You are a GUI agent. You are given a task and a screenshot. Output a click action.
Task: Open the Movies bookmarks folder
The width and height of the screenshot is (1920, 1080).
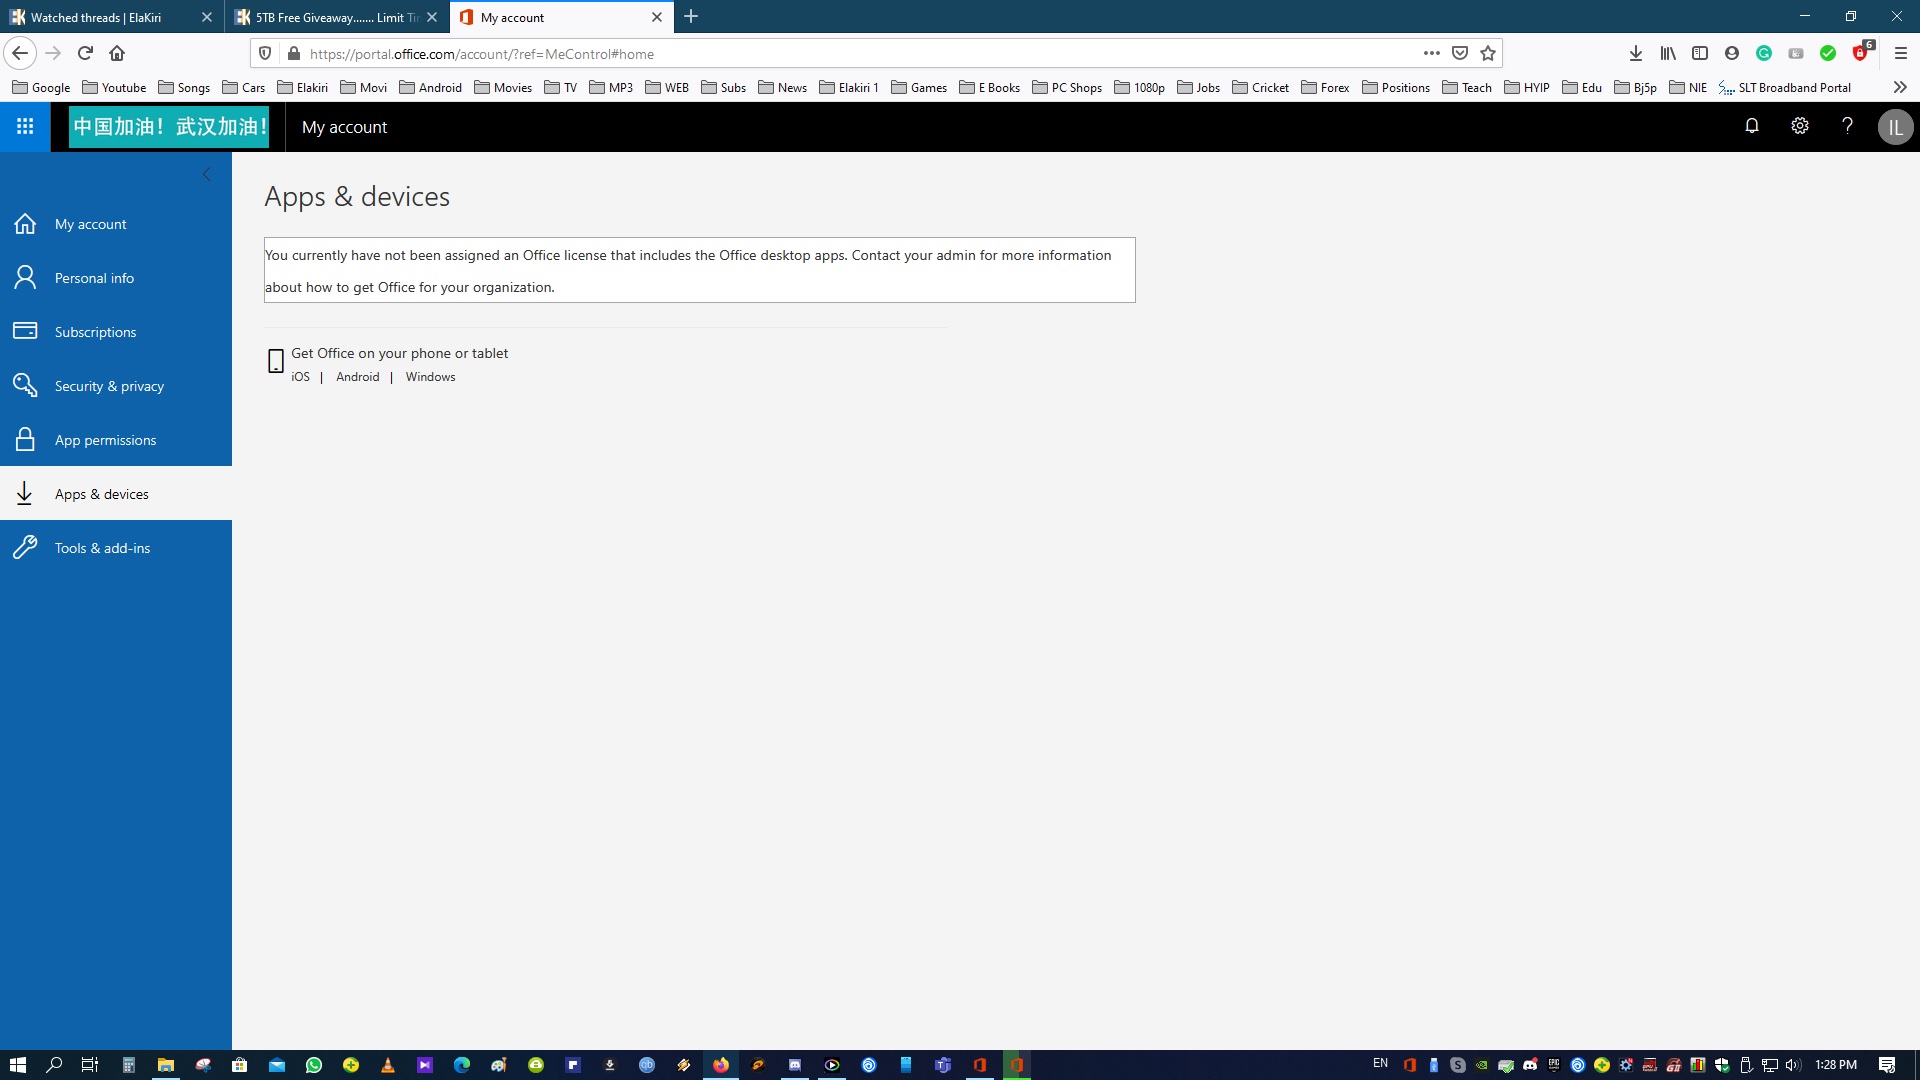tap(503, 87)
